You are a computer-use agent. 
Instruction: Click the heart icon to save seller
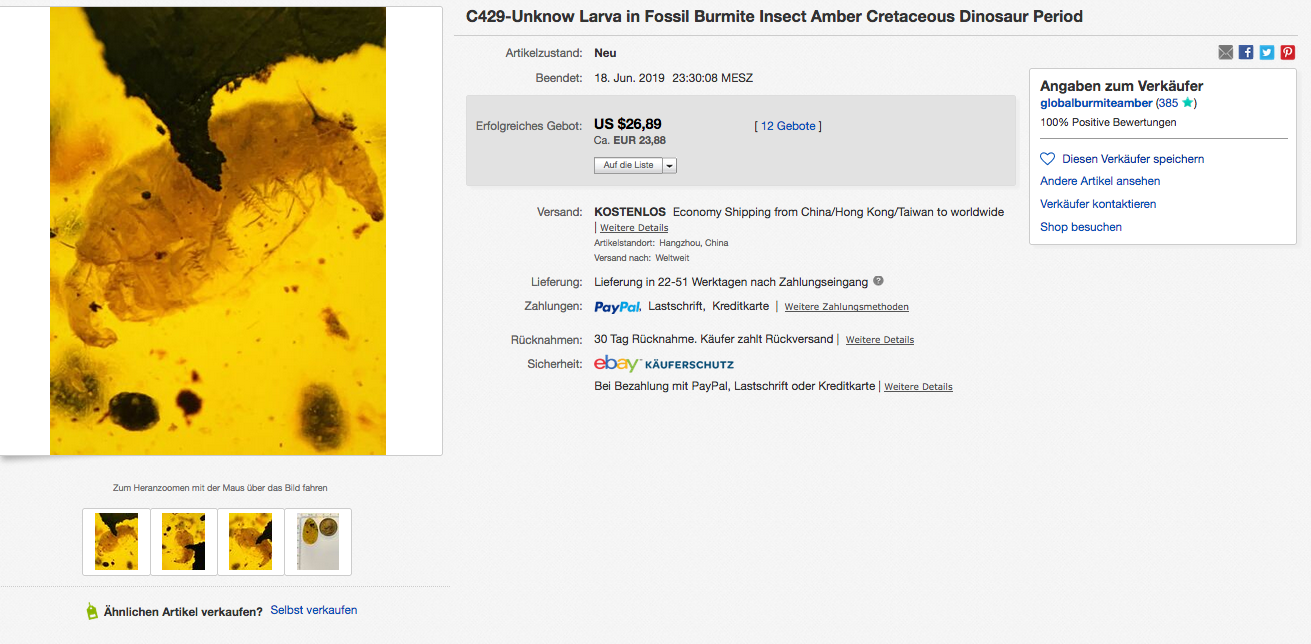(1048, 159)
